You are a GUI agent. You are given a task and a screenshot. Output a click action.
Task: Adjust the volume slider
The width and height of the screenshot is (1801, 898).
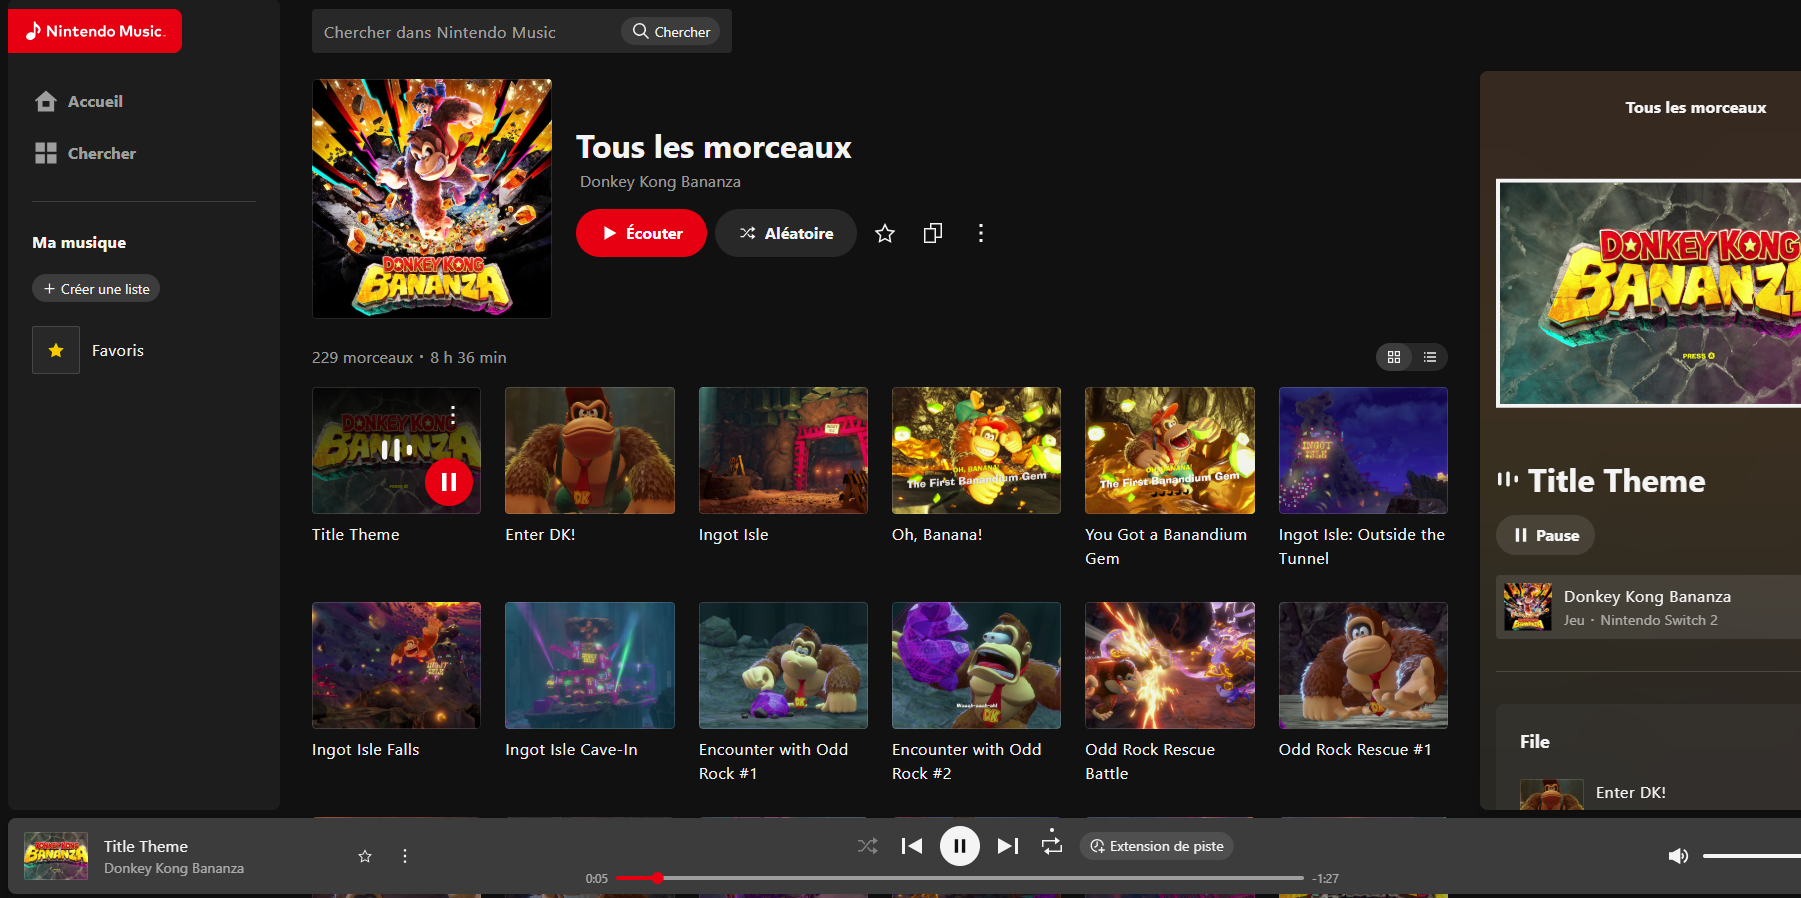pyautogui.click(x=1752, y=856)
